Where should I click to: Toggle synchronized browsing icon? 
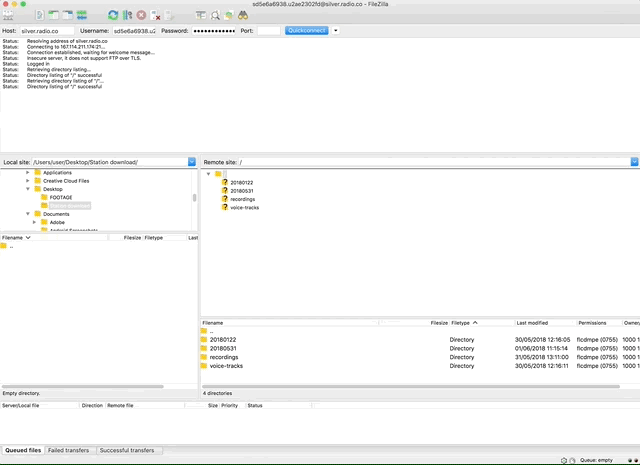[229, 16]
